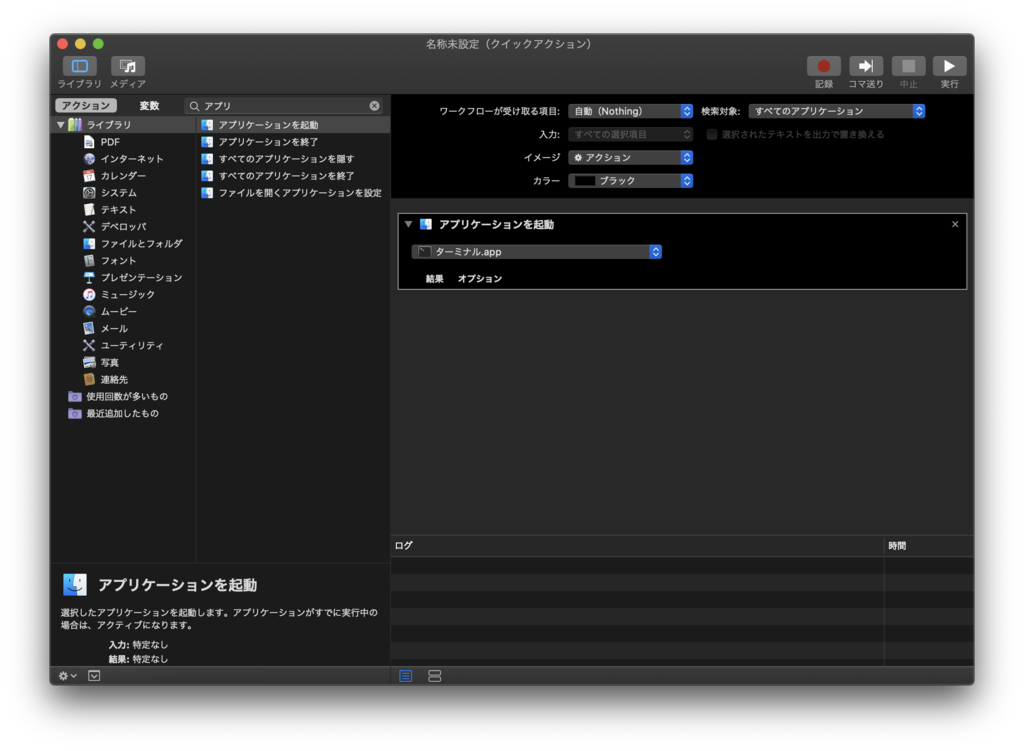Open the 検索対象 application dropdown
The height and width of the screenshot is (751, 1024).
pos(837,111)
